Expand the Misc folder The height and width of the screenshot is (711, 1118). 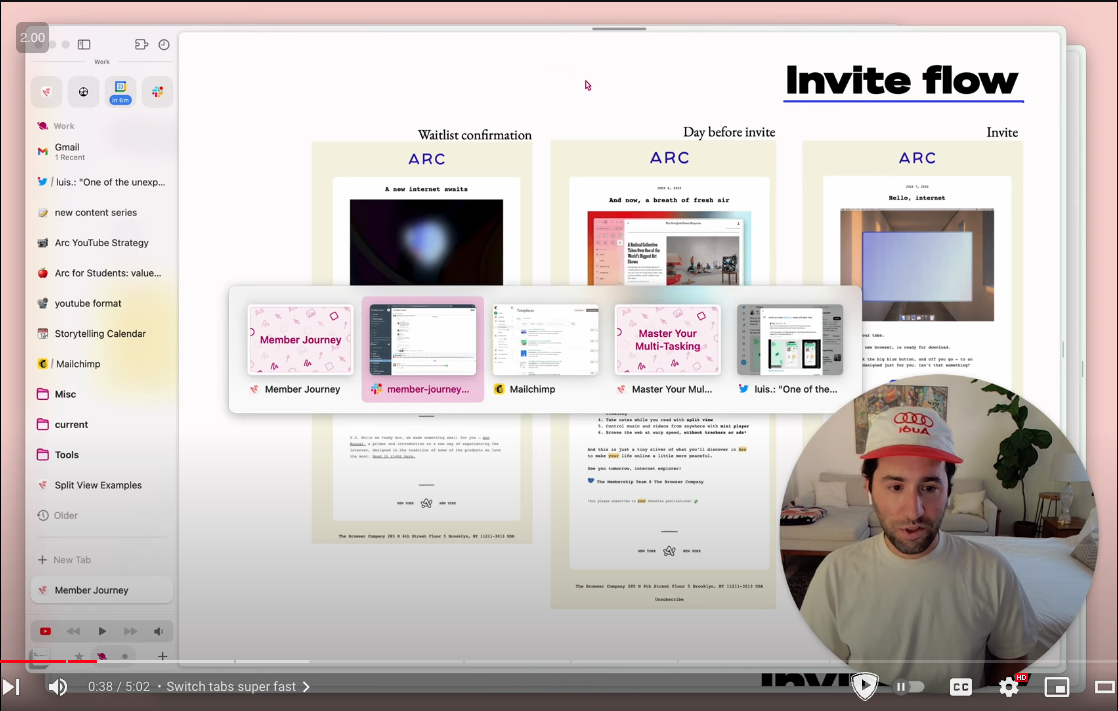click(102, 394)
